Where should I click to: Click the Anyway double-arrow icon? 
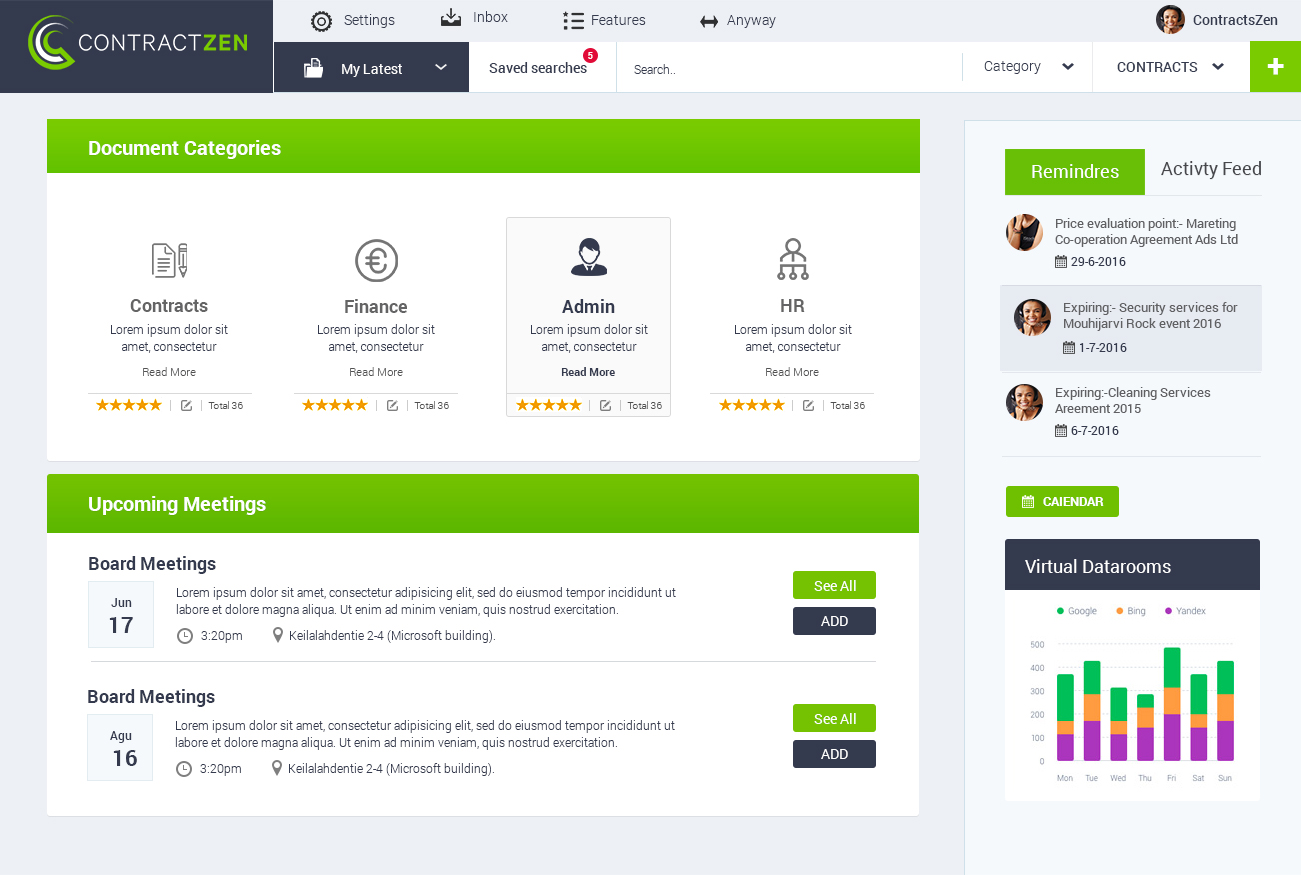pyautogui.click(x=709, y=21)
